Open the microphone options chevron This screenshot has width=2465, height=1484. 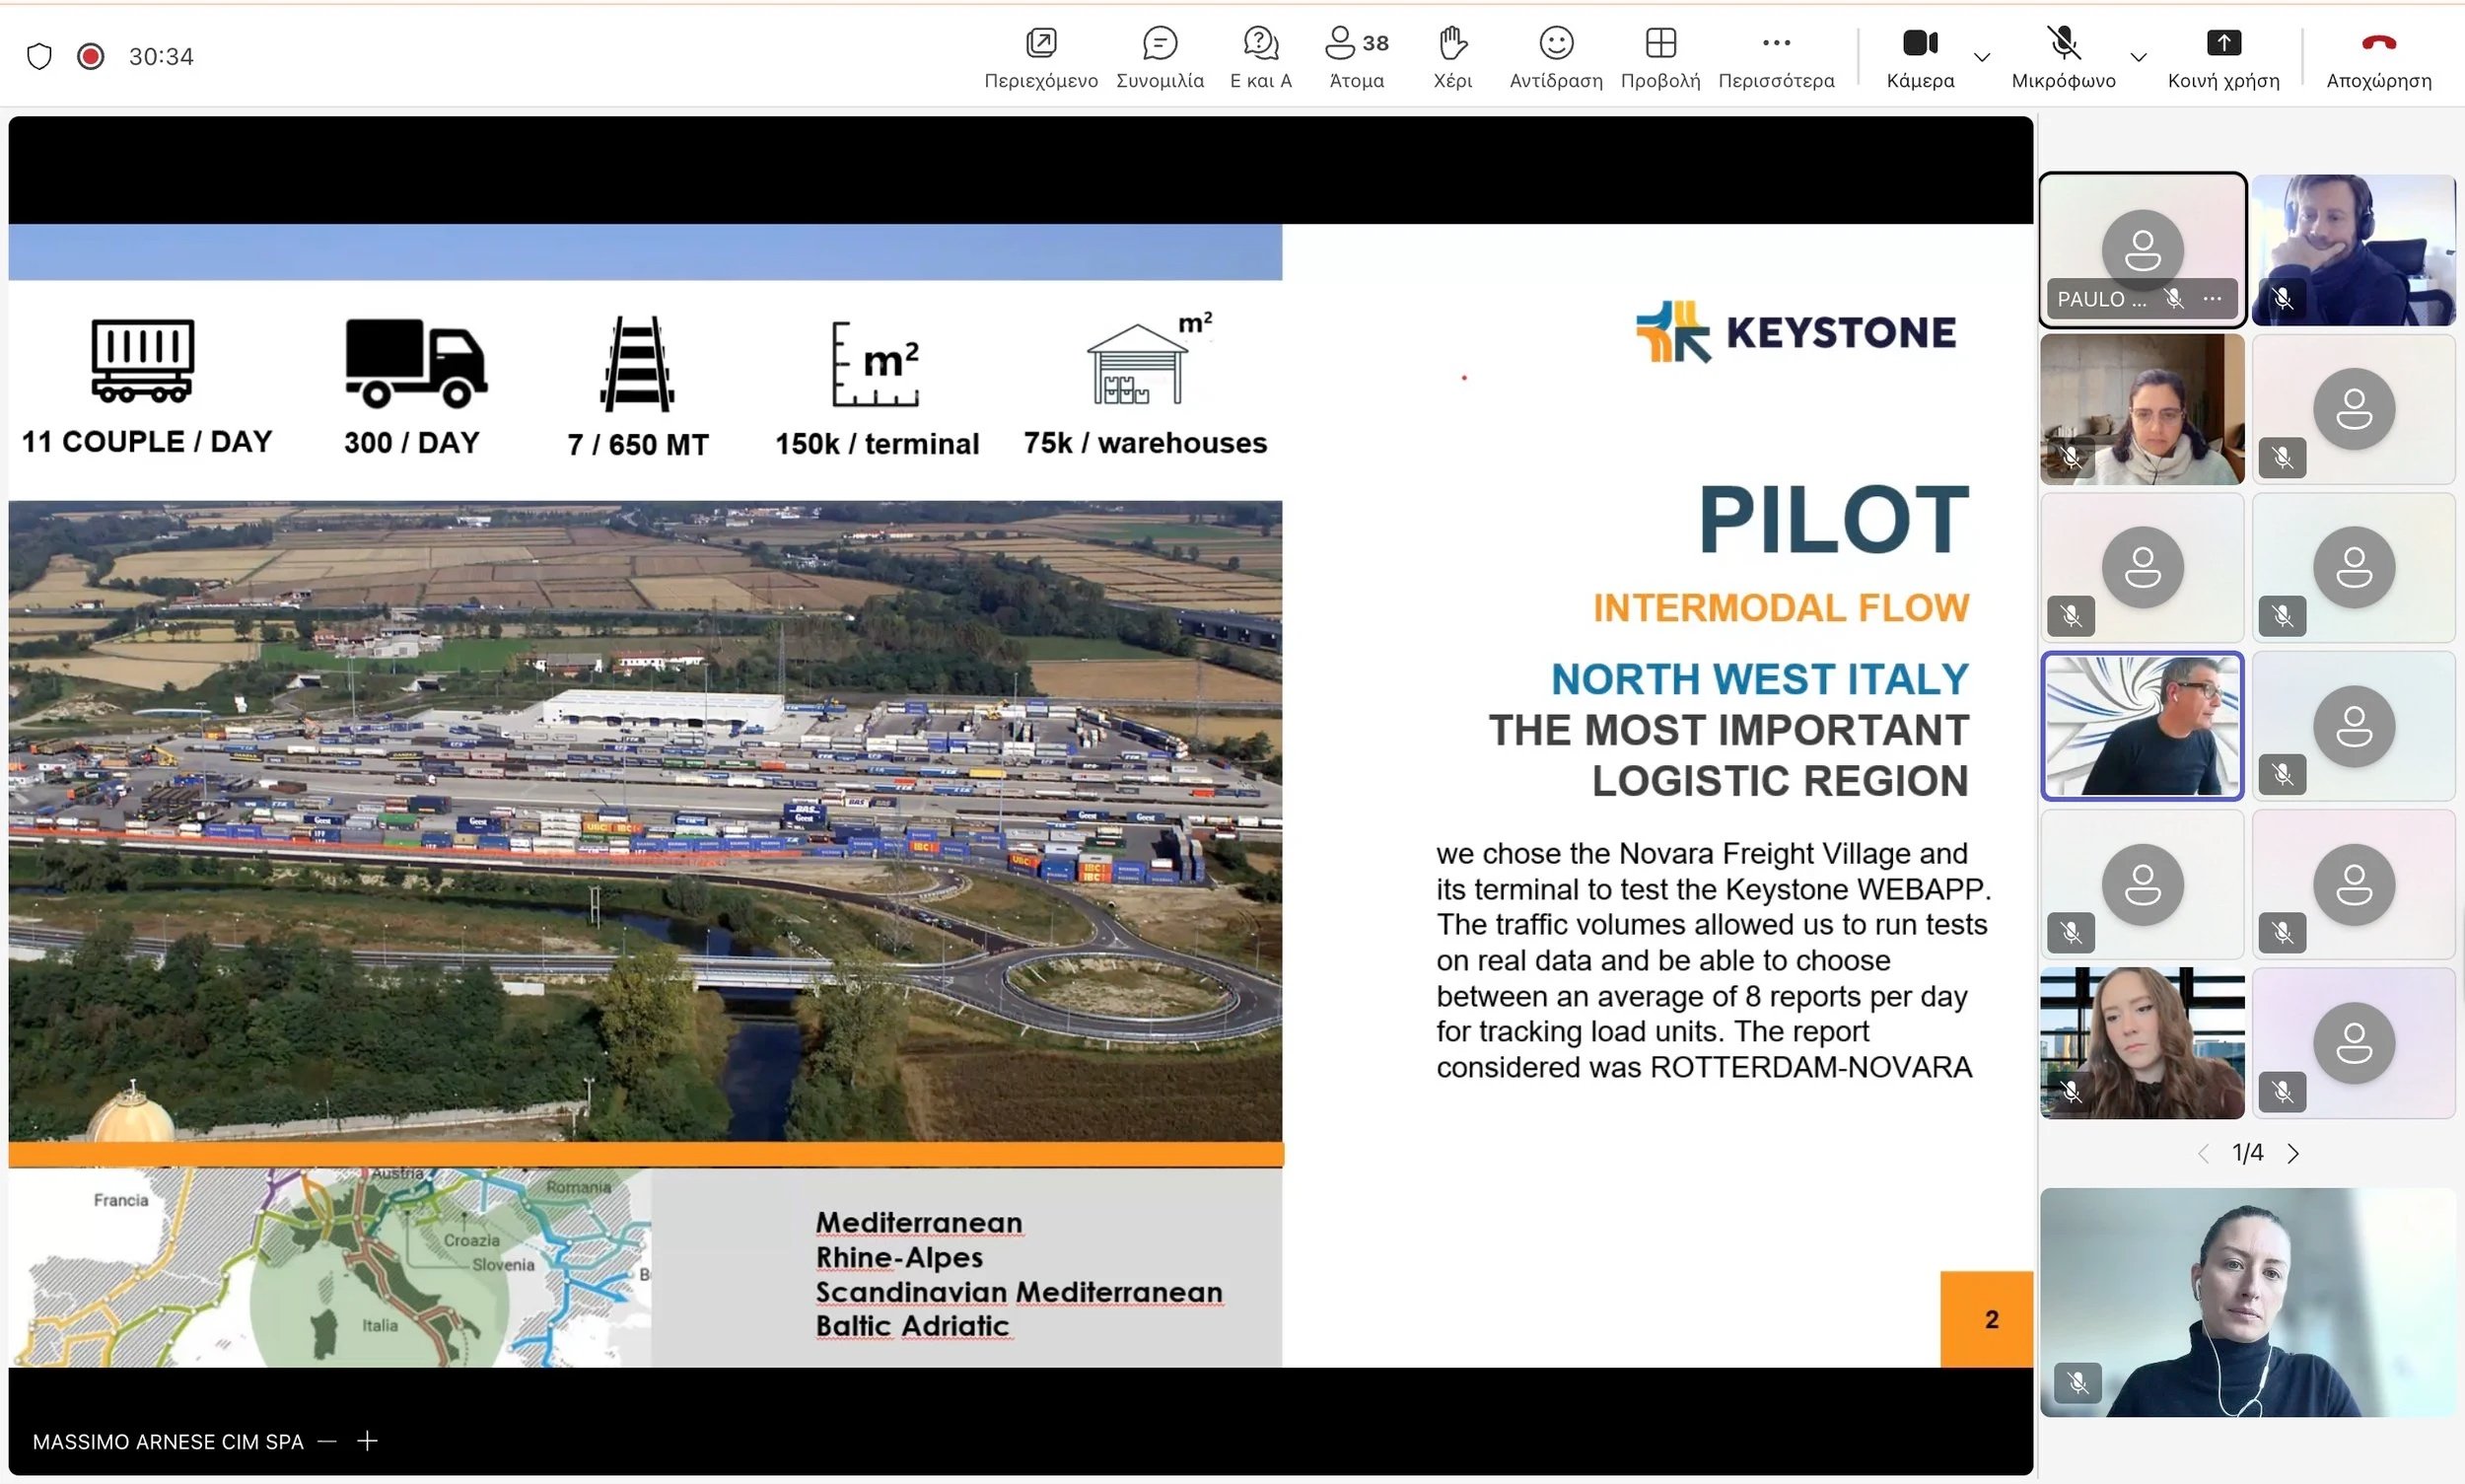[2139, 58]
